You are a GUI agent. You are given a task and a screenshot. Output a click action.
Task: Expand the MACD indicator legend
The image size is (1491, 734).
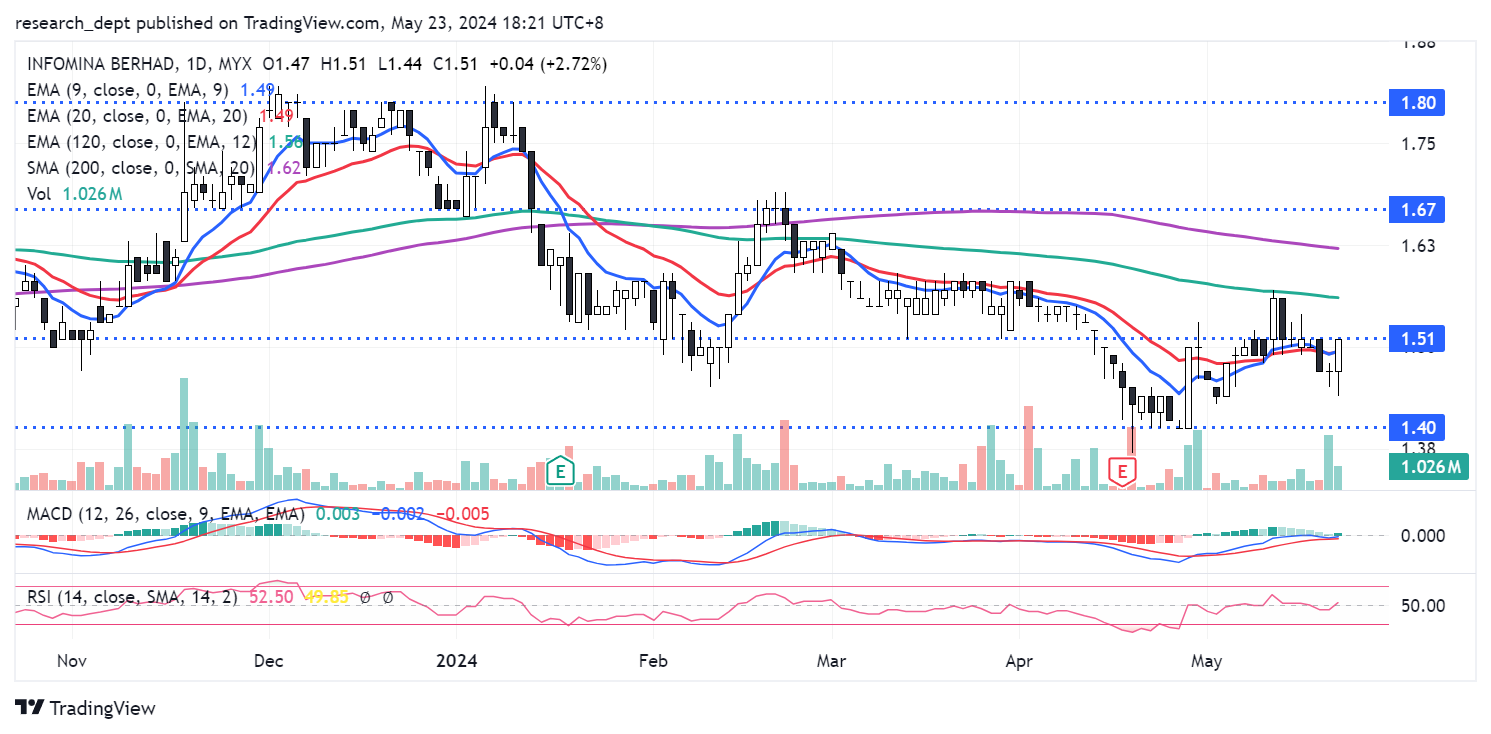point(160,513)
